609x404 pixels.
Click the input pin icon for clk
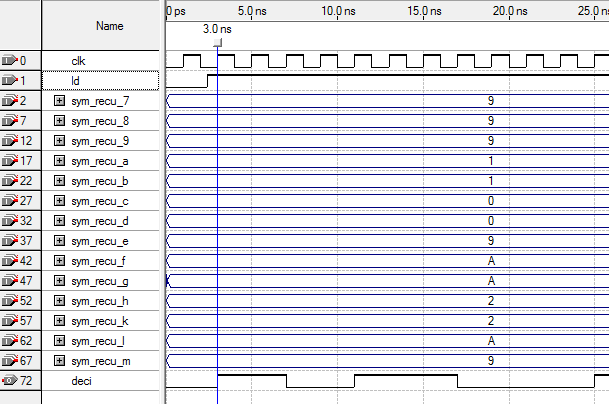click(x=11, y=61)
